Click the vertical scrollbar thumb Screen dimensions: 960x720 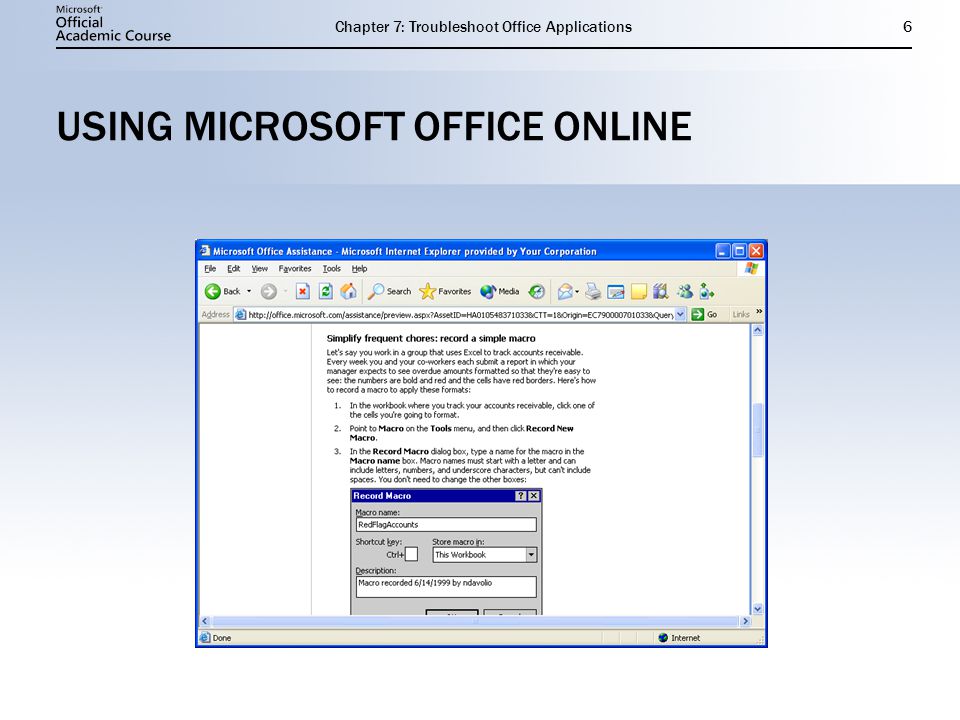coord(757,430)
